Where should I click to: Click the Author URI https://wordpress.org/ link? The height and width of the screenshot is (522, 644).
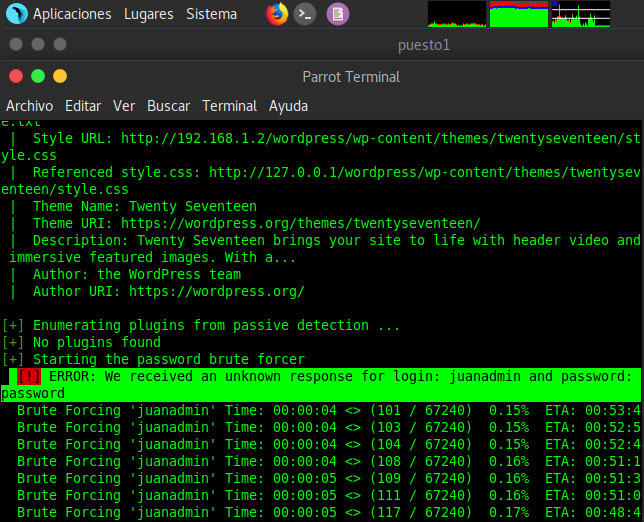pos(217,292)
